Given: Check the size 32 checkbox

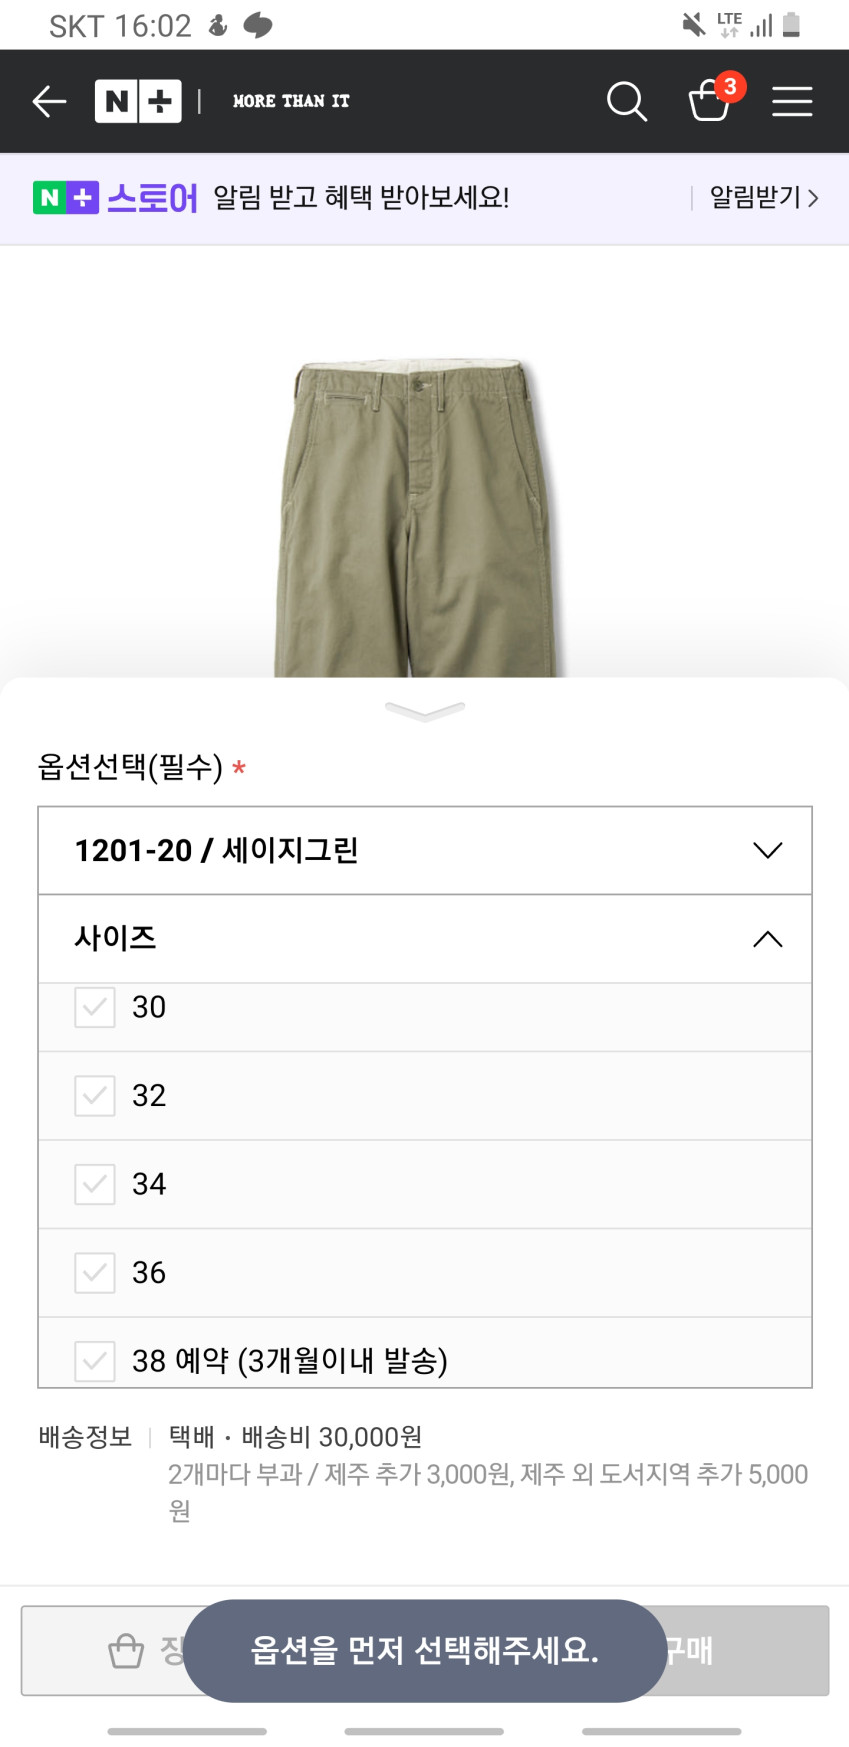Looking at the screenshot, I should pos(95,1096).
